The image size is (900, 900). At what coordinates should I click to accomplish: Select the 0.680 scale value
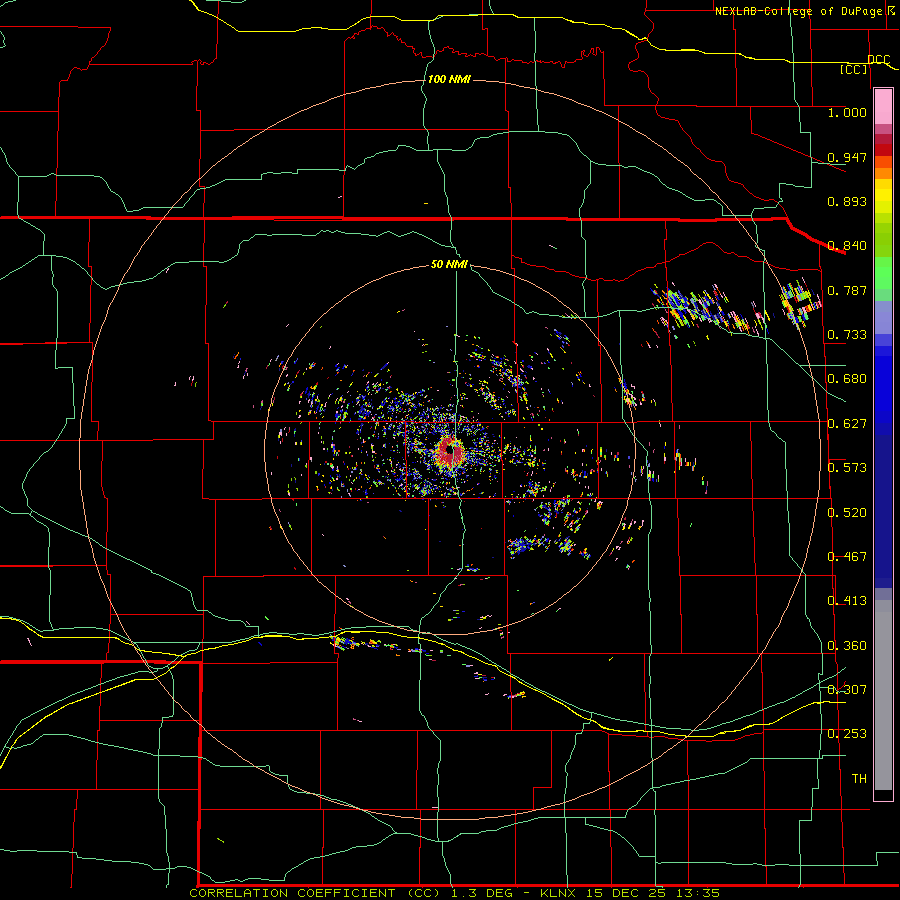(x=847, y=379)
